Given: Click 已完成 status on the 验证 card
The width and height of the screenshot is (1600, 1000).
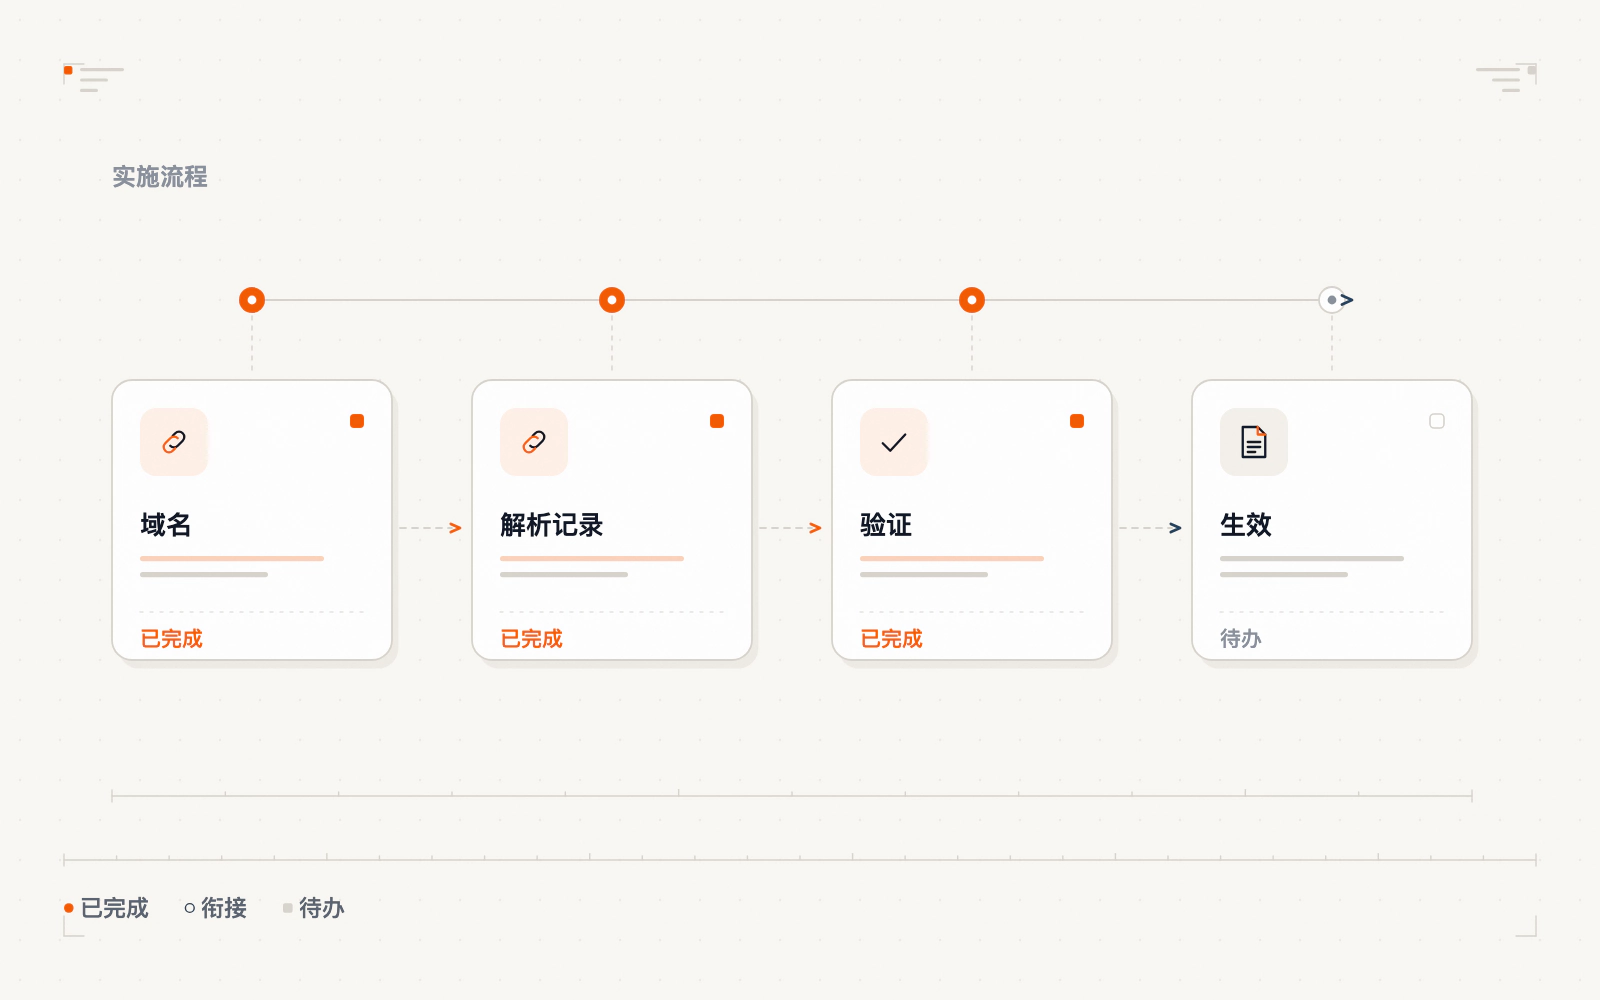Looking at the screenshot, I should 891,639.
